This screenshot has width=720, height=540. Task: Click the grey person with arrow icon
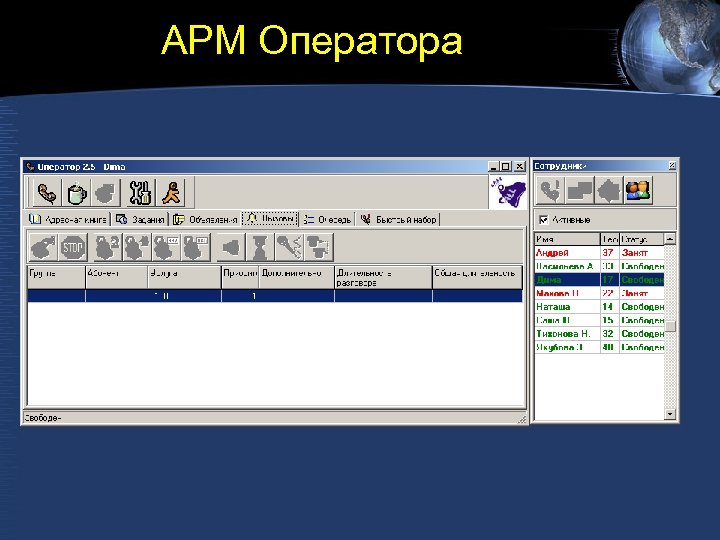[137, 248]
